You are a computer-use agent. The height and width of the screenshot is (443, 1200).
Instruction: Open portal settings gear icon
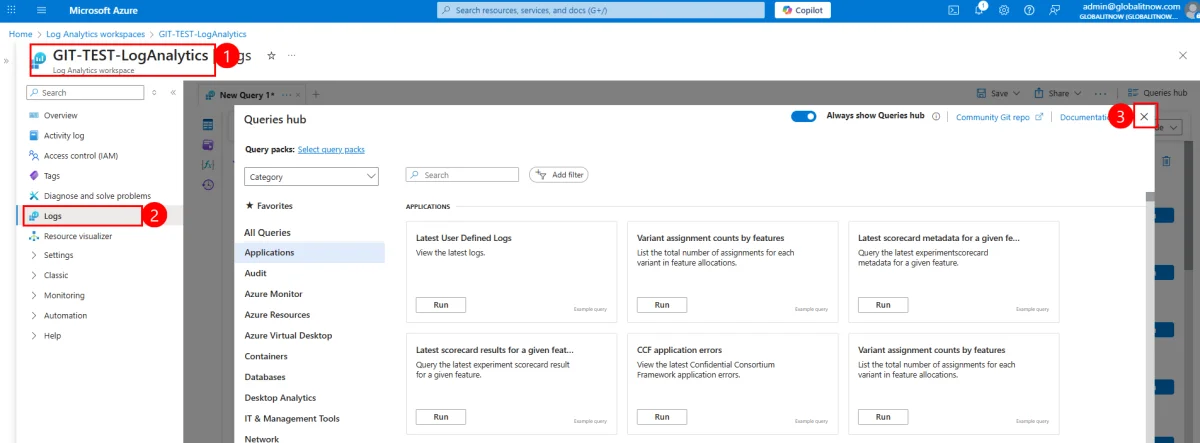(1003, 10)
